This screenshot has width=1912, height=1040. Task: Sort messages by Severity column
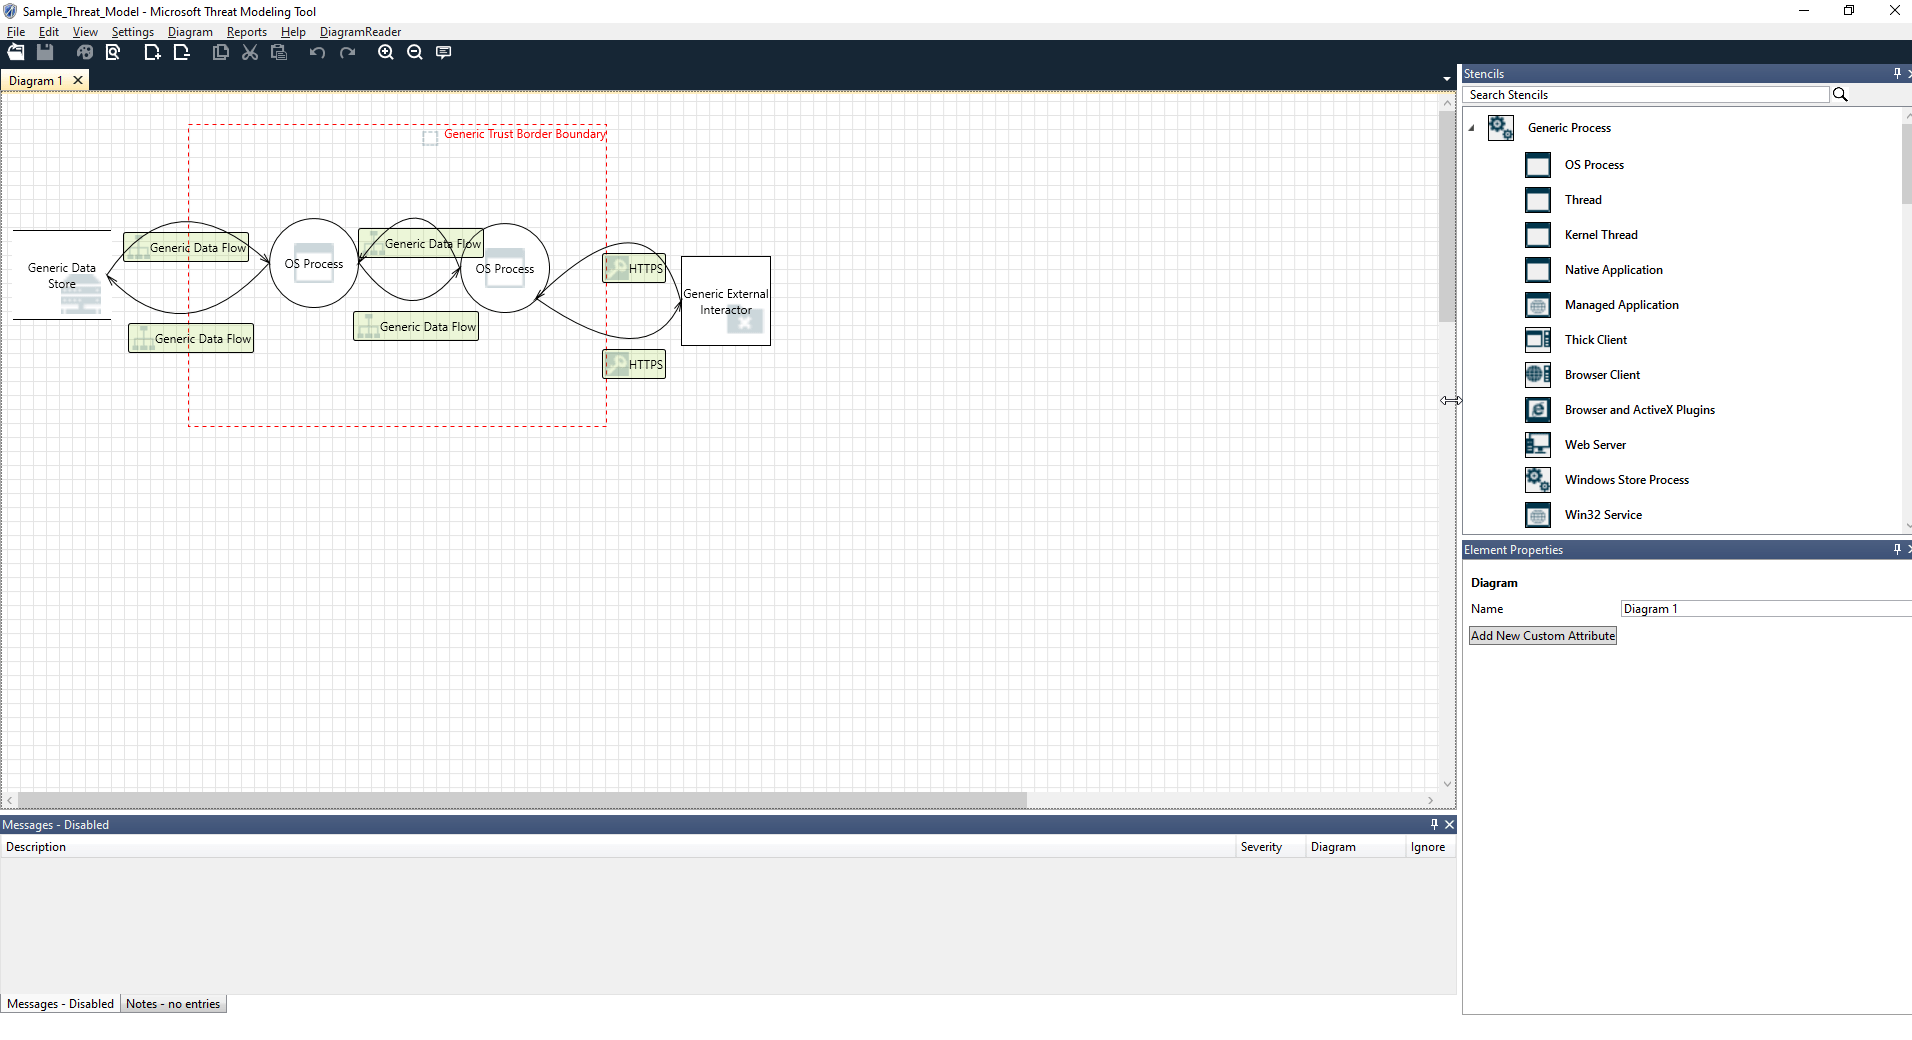pos(1270,847)
